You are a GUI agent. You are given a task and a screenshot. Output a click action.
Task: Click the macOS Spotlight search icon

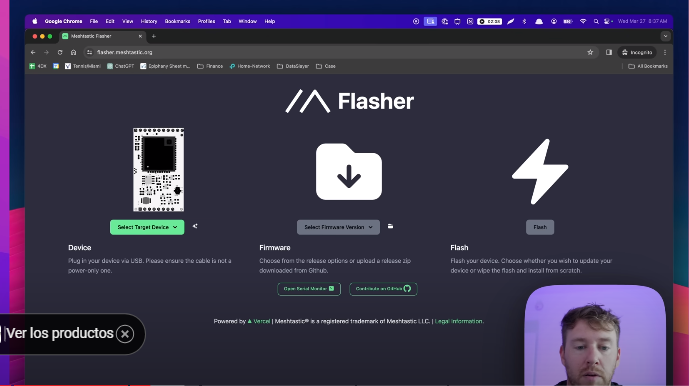(596, 21)
